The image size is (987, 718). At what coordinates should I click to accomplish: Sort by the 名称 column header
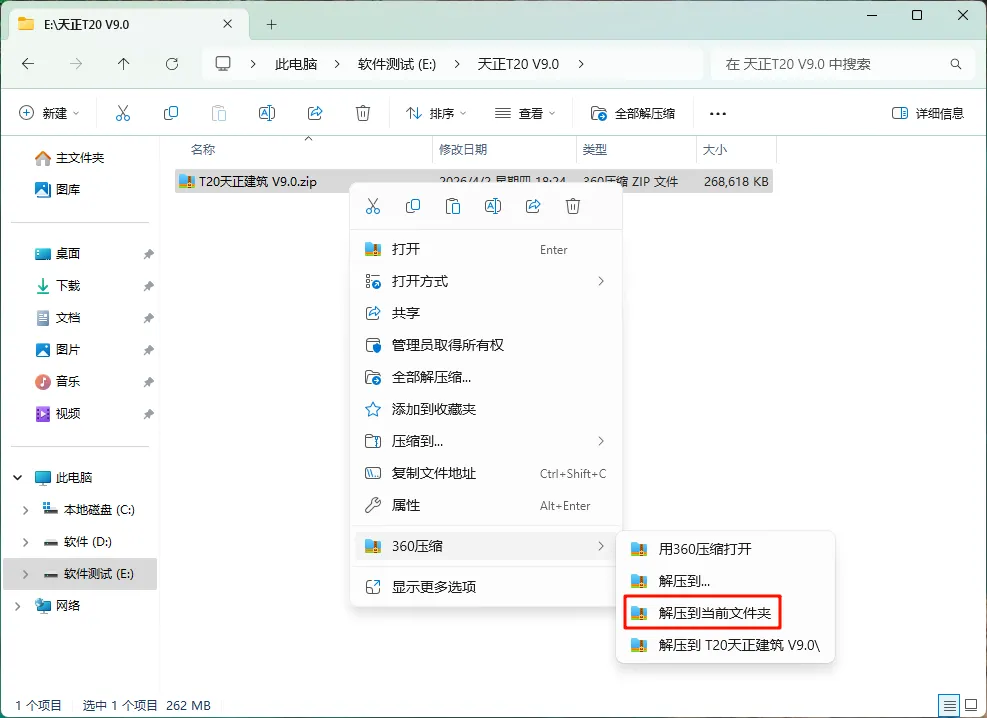coord(203,149)
